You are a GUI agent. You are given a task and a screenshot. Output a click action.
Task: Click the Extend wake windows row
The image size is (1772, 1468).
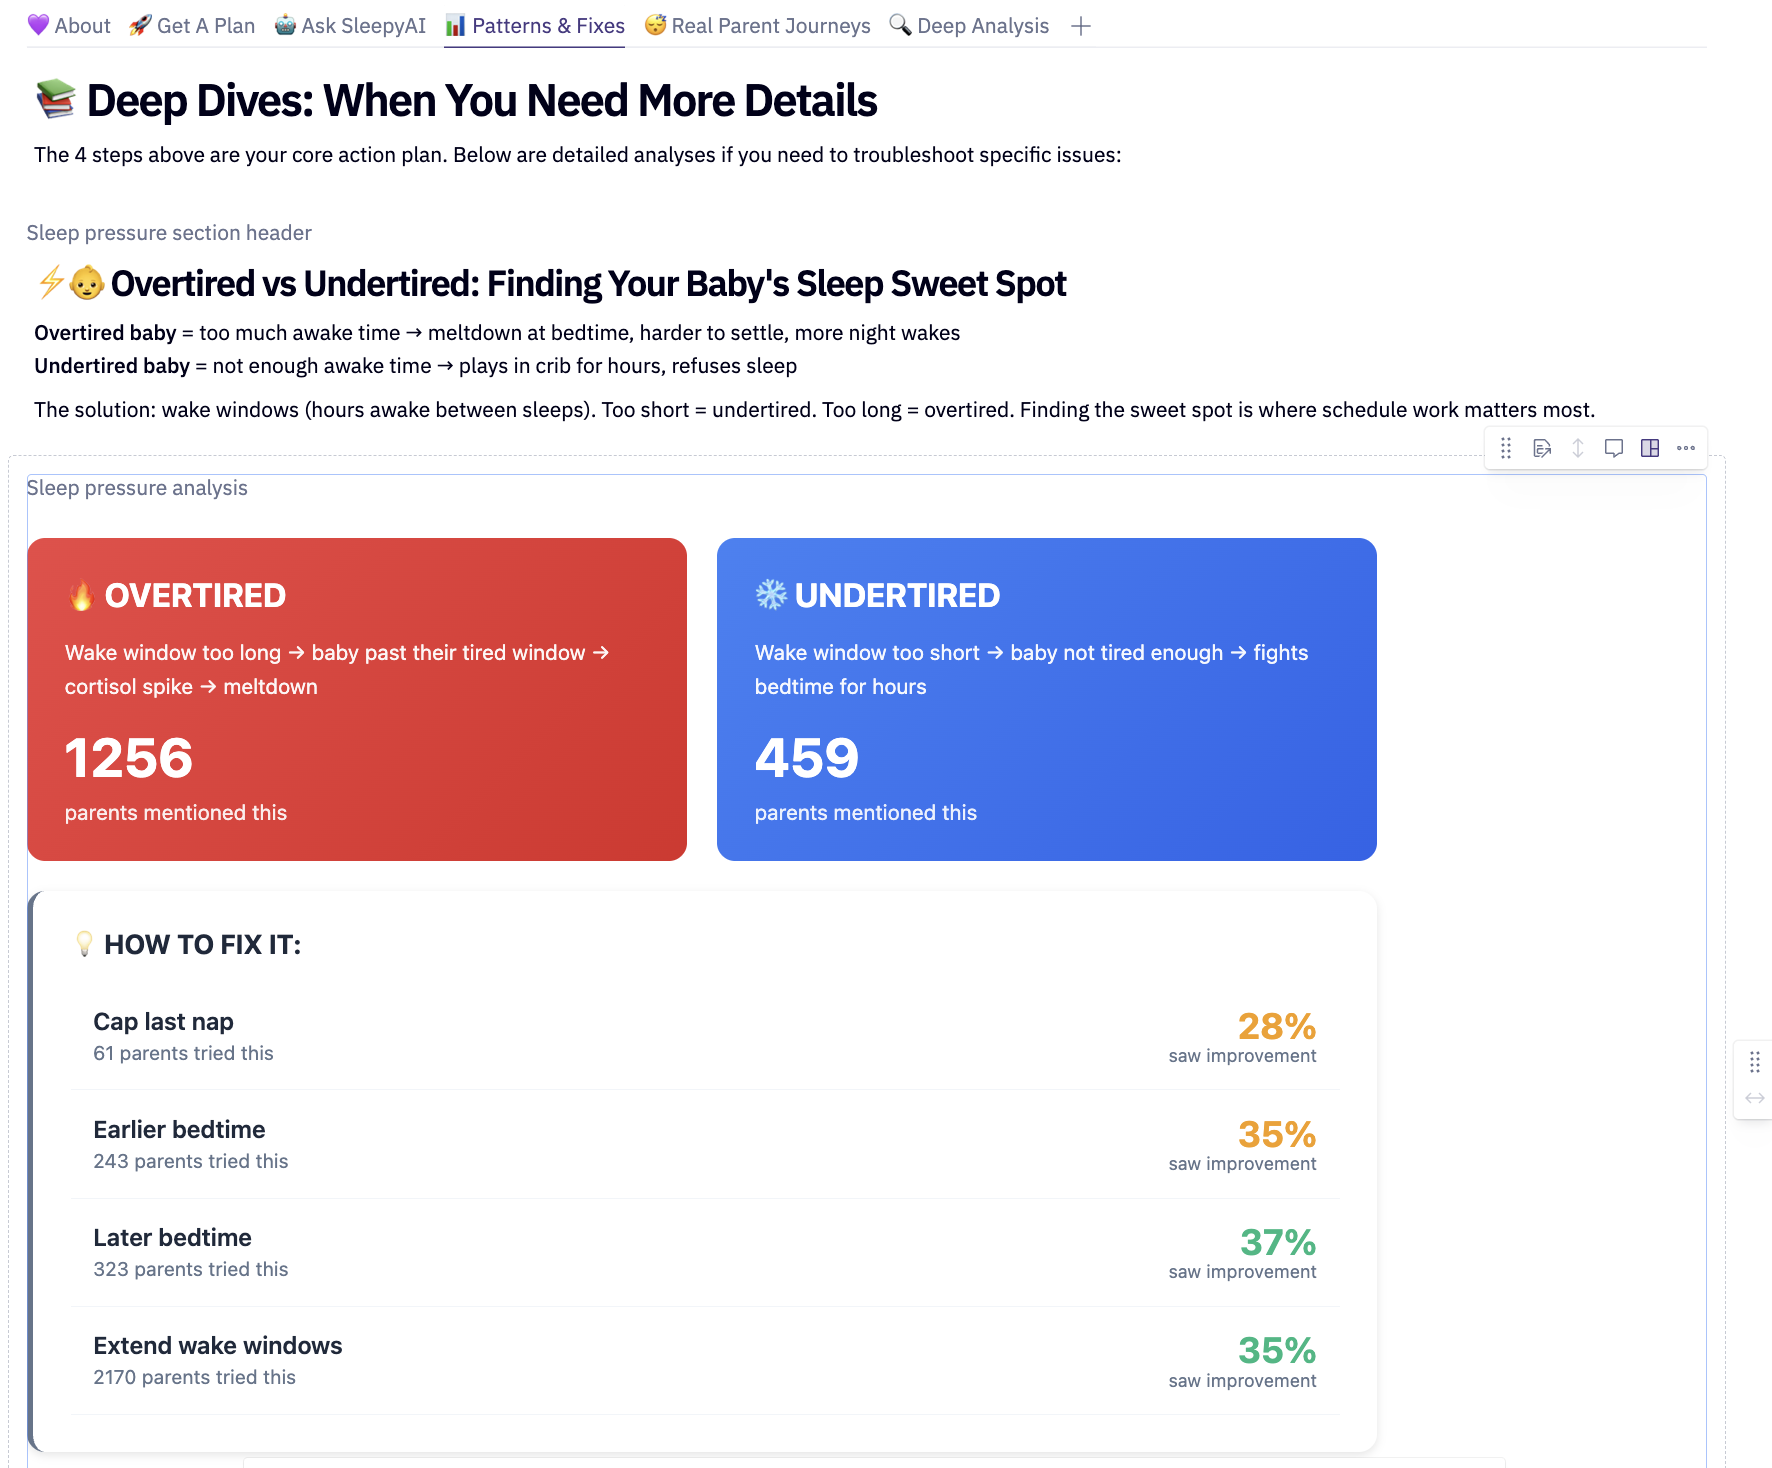click(705, 1360)
